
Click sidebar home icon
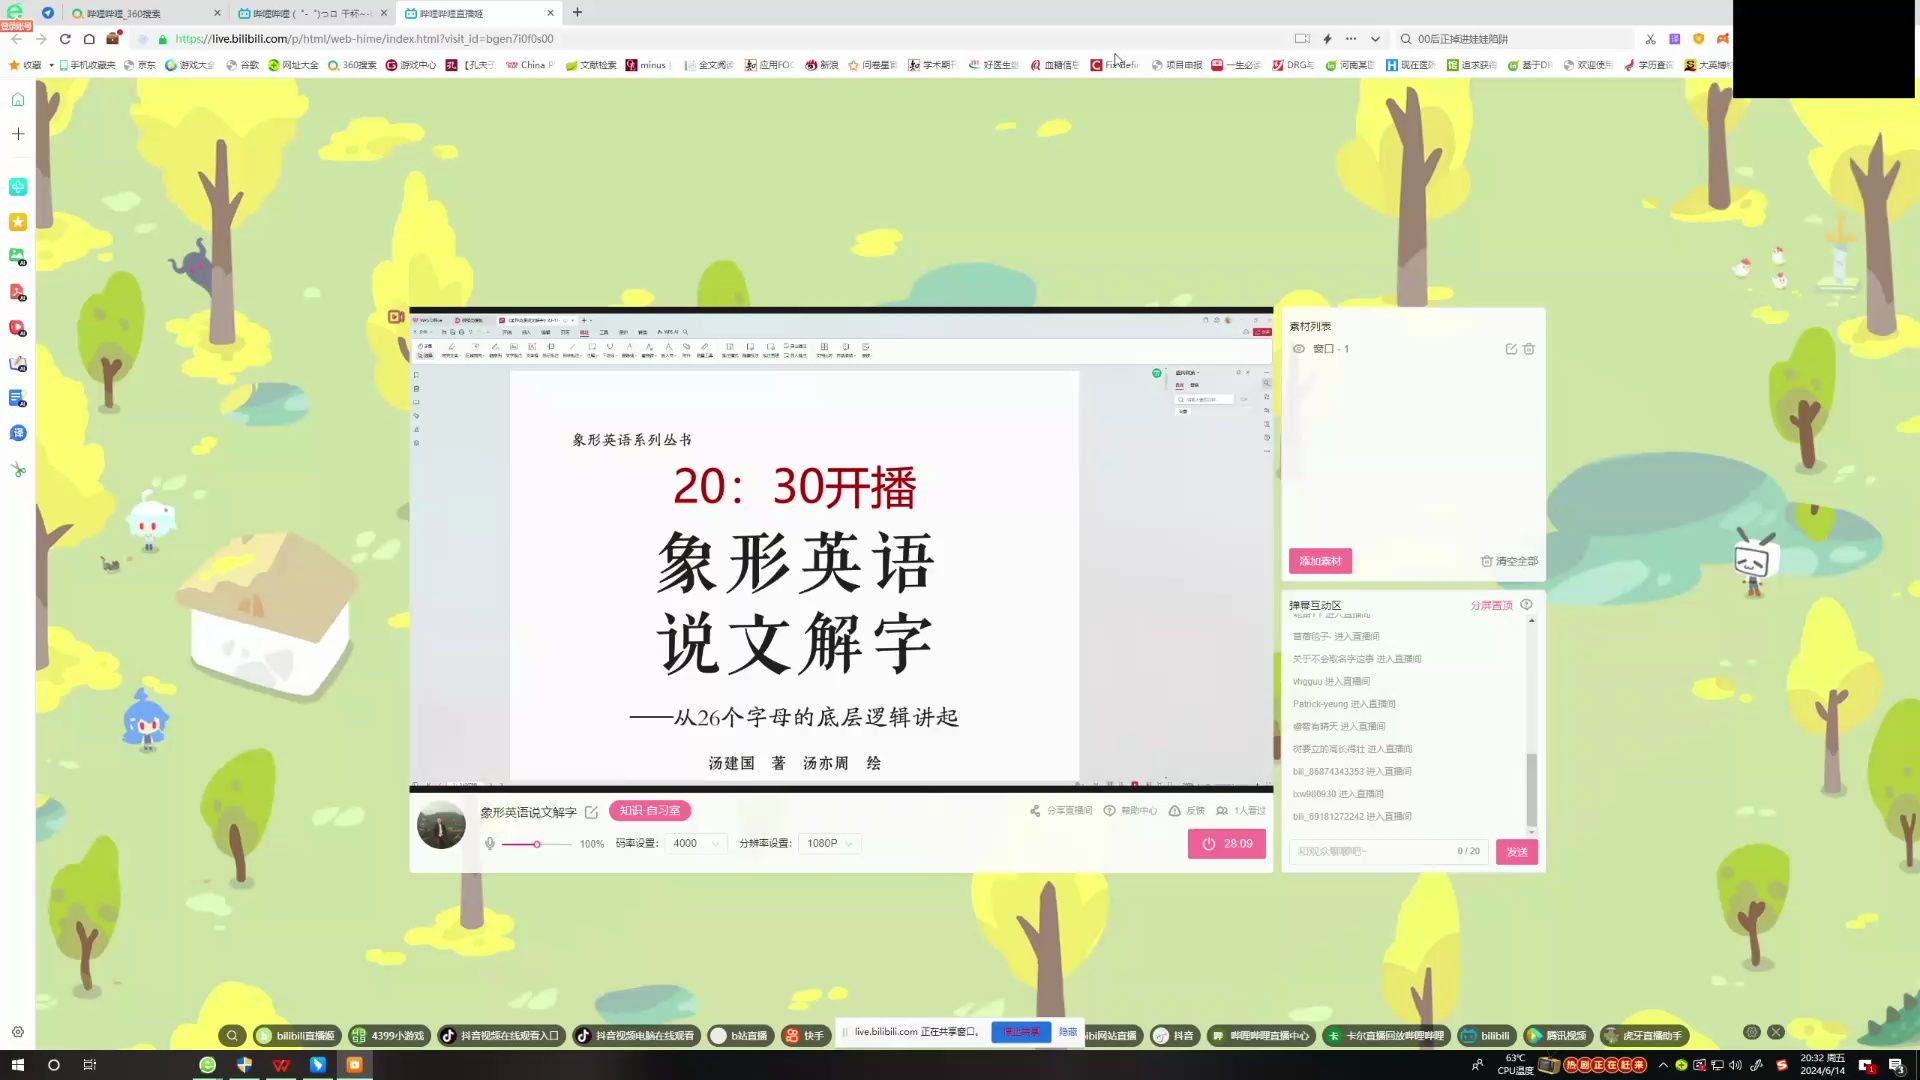pos(18,100)
